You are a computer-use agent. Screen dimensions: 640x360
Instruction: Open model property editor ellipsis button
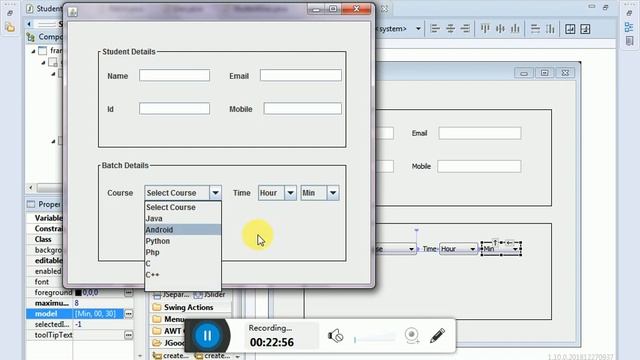129,313
